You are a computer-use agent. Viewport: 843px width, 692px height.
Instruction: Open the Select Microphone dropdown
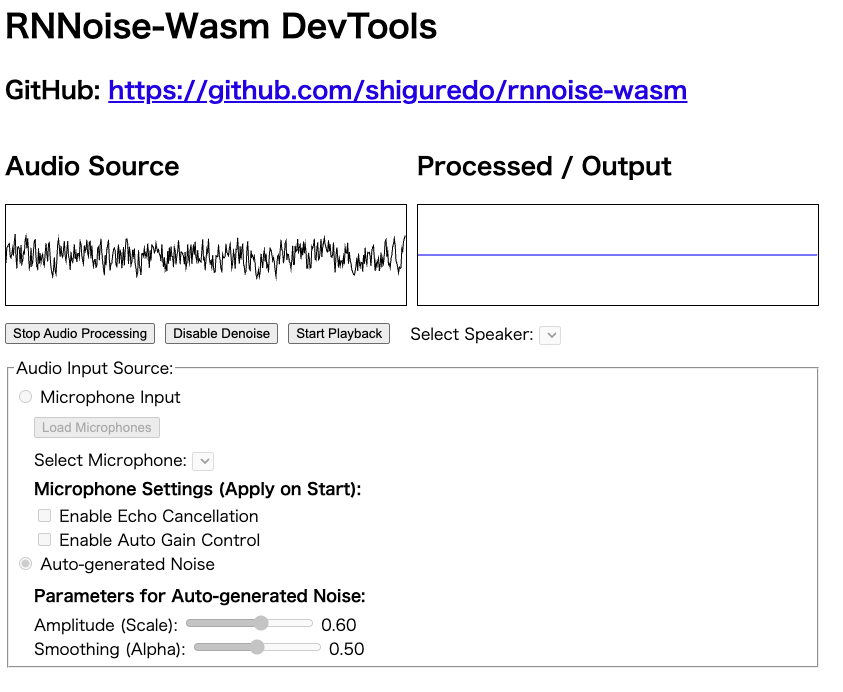click(204, 461)
